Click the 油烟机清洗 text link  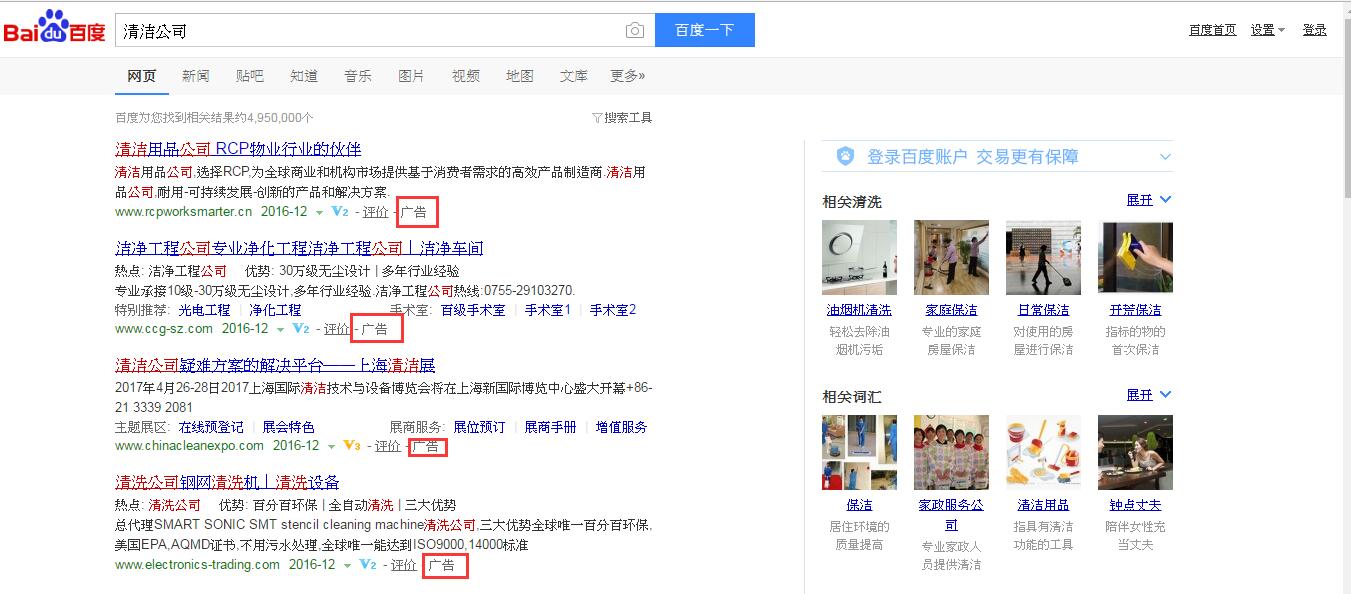click(859, 310)
